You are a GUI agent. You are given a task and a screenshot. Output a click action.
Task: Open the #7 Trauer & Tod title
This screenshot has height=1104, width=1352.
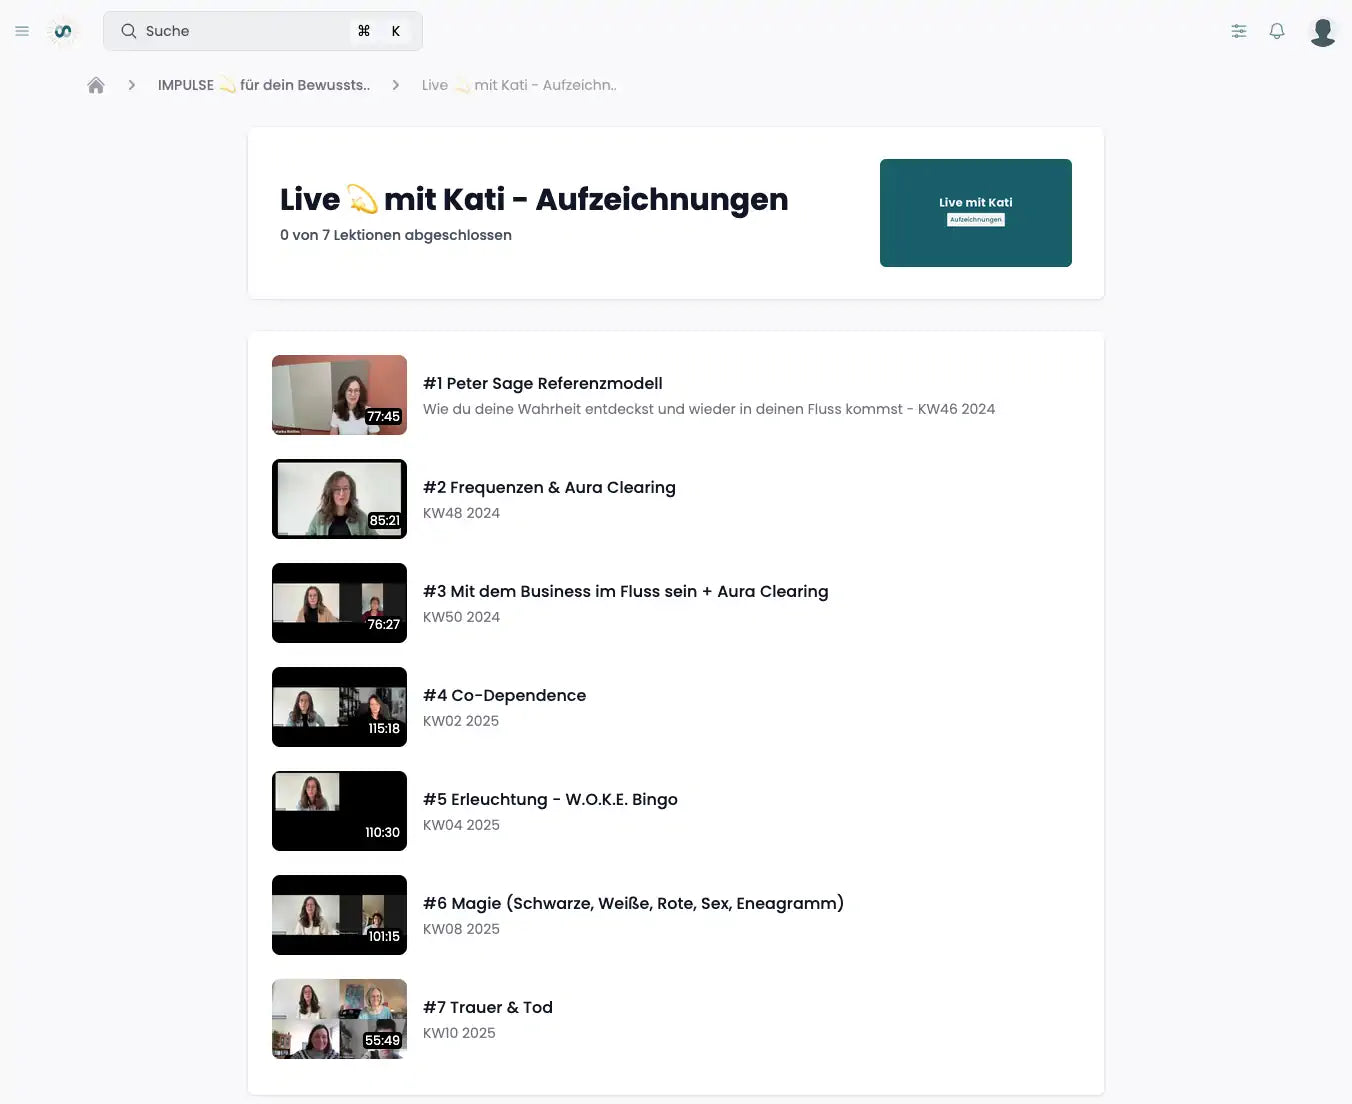pyautogui.click(x=488, y=1007)
